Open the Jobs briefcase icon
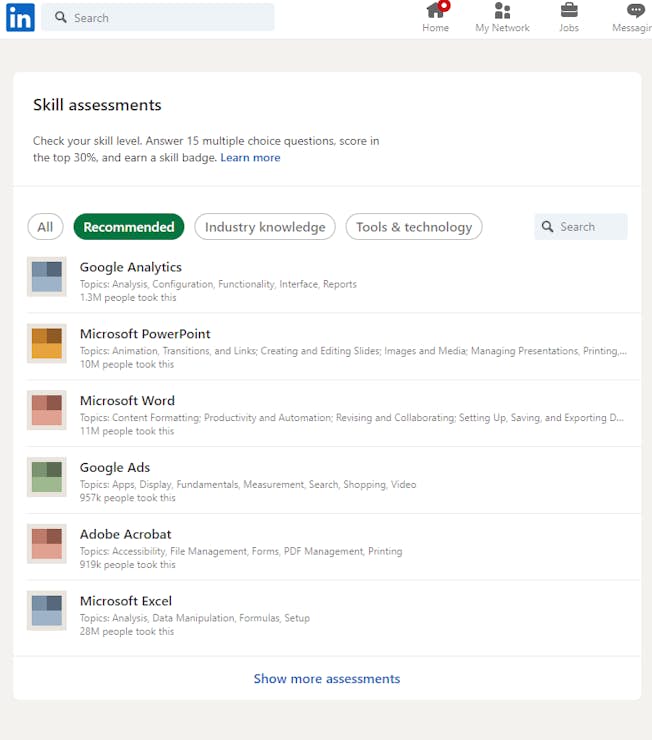 [x=569, y=10]
